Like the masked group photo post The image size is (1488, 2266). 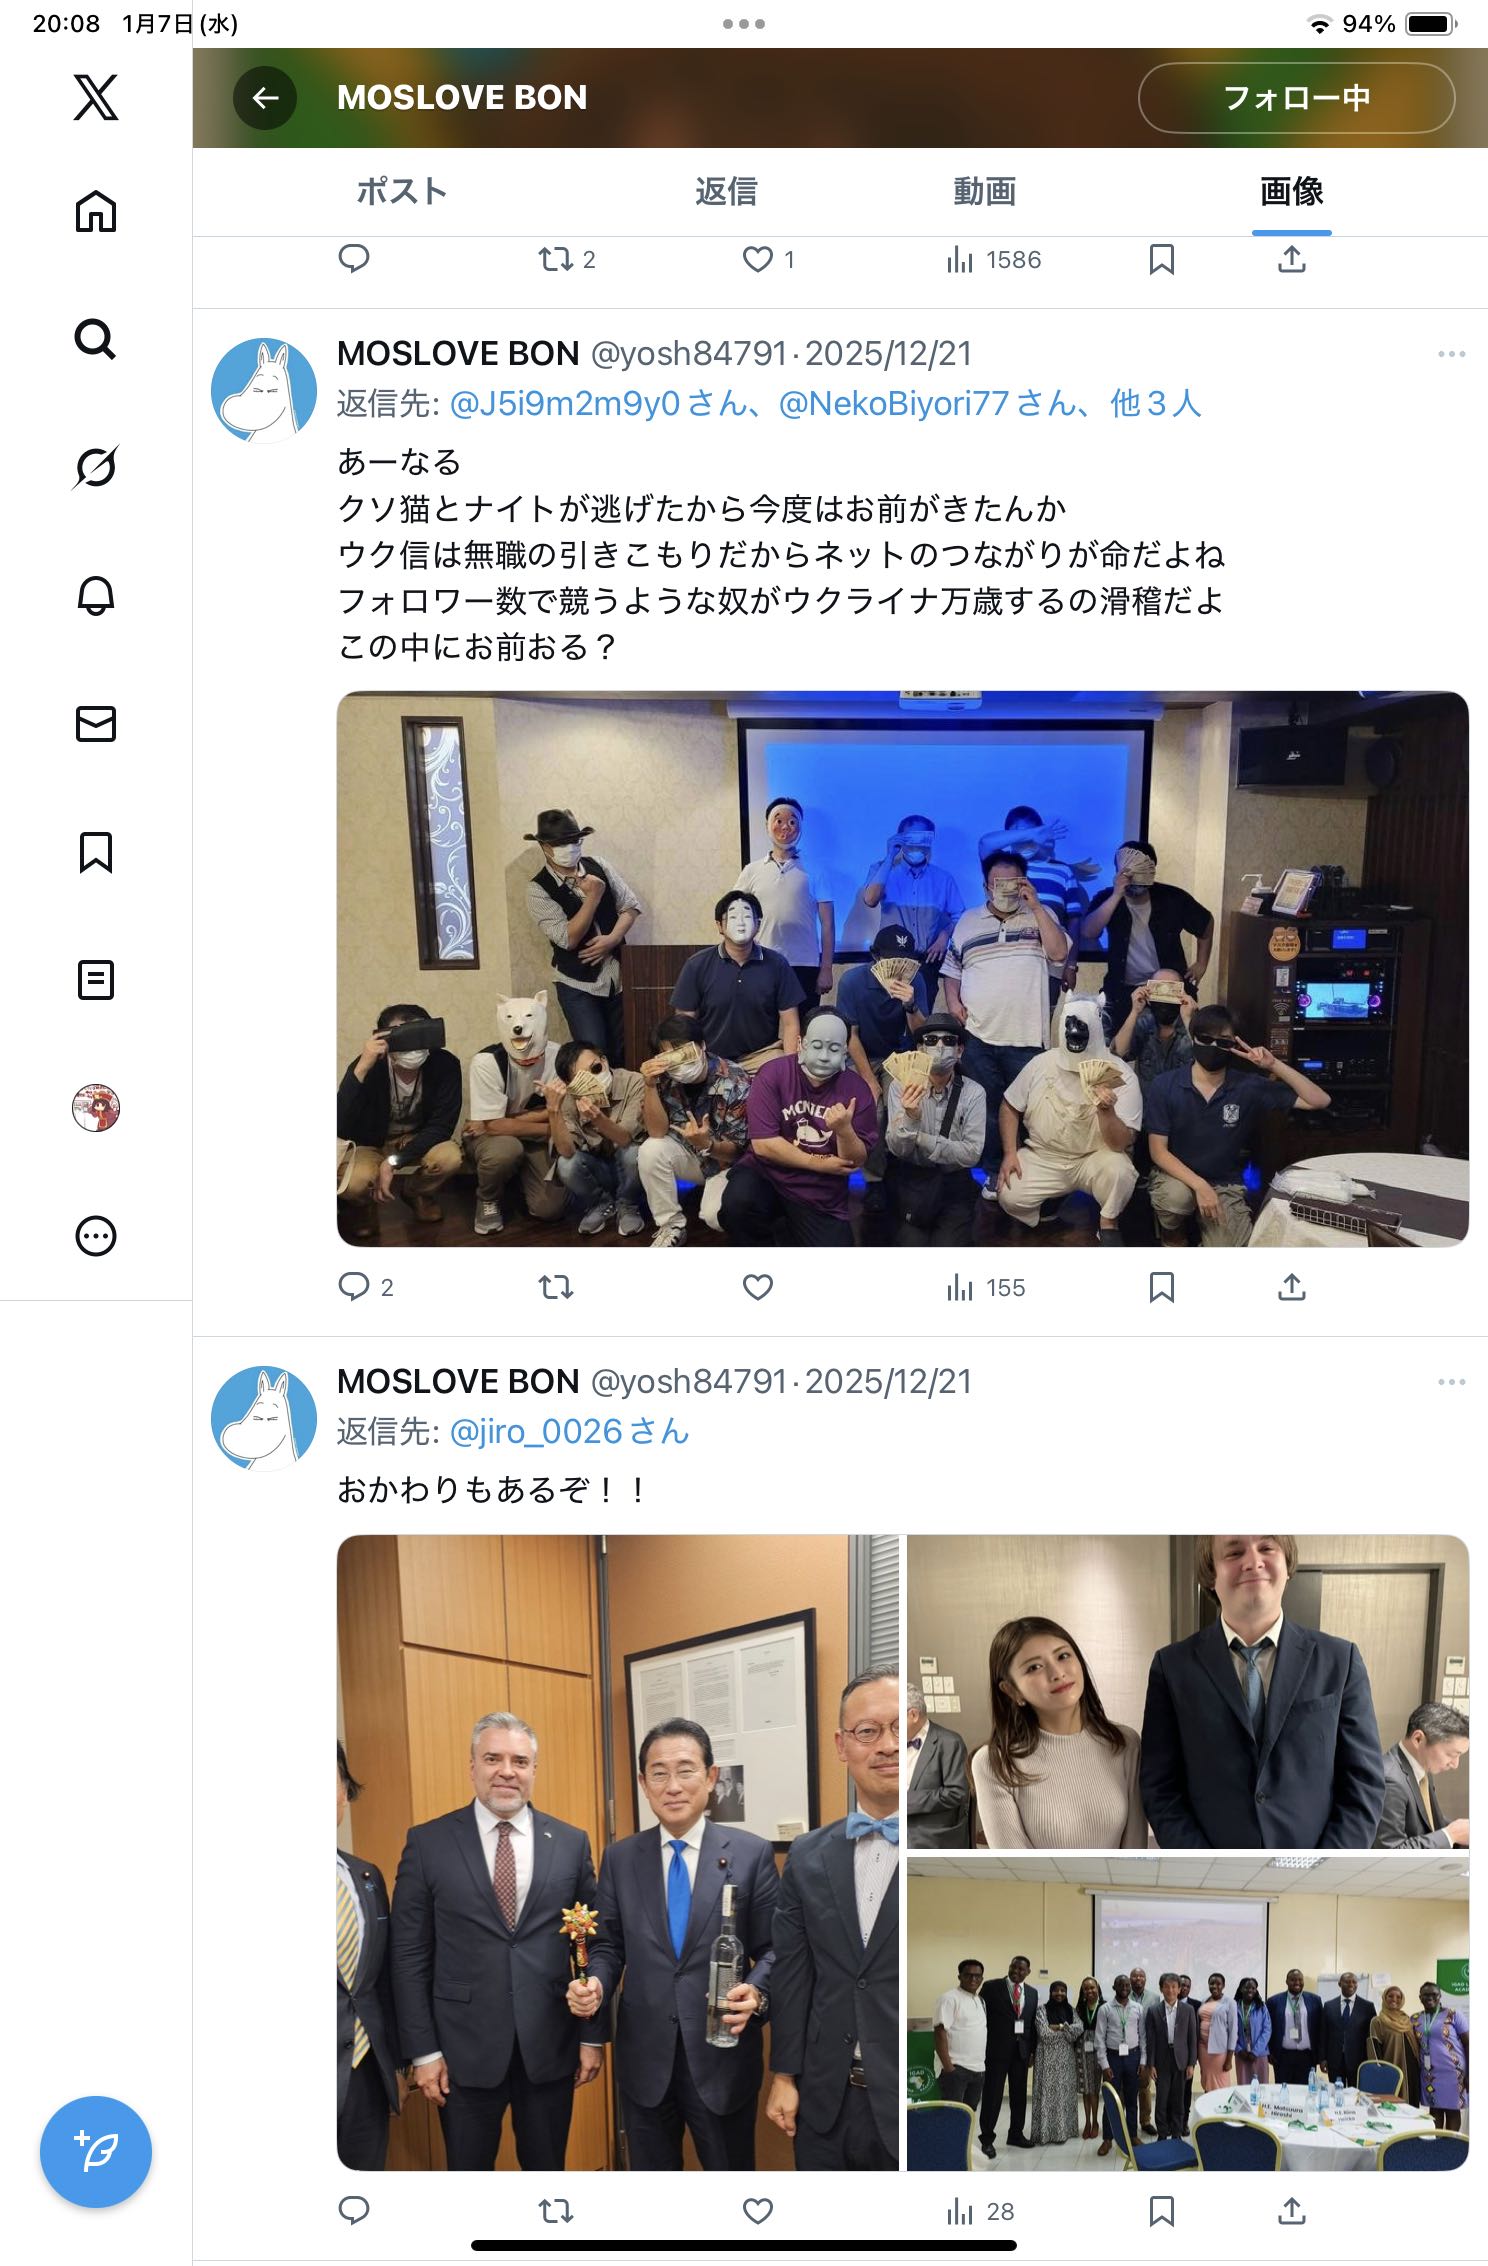[758, 1287]
